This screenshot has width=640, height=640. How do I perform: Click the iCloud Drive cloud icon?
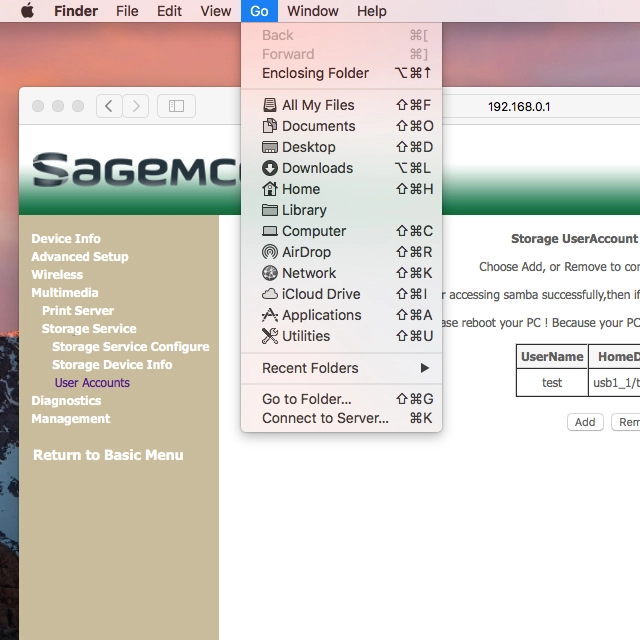coord(269,294)
